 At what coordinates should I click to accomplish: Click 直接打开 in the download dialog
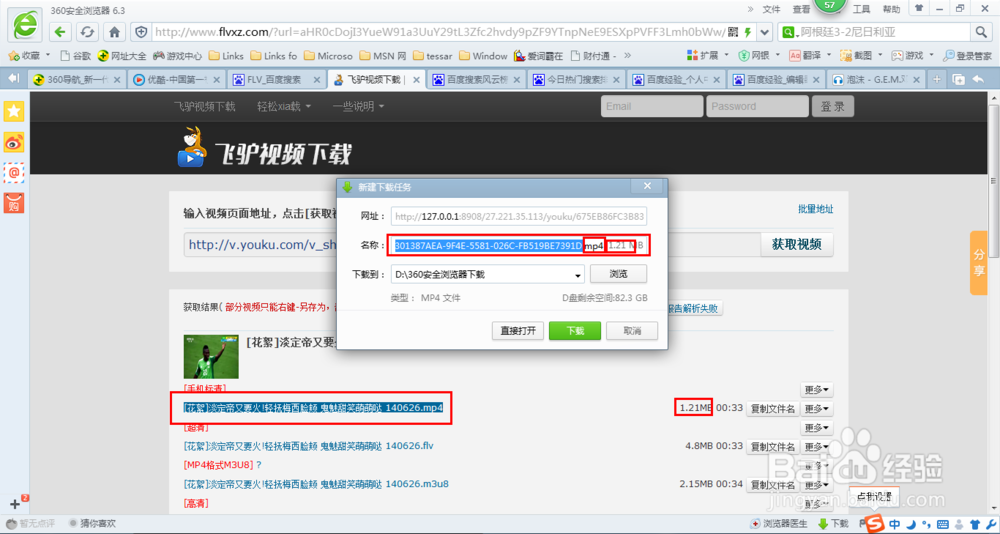click(x=518, y=330)
